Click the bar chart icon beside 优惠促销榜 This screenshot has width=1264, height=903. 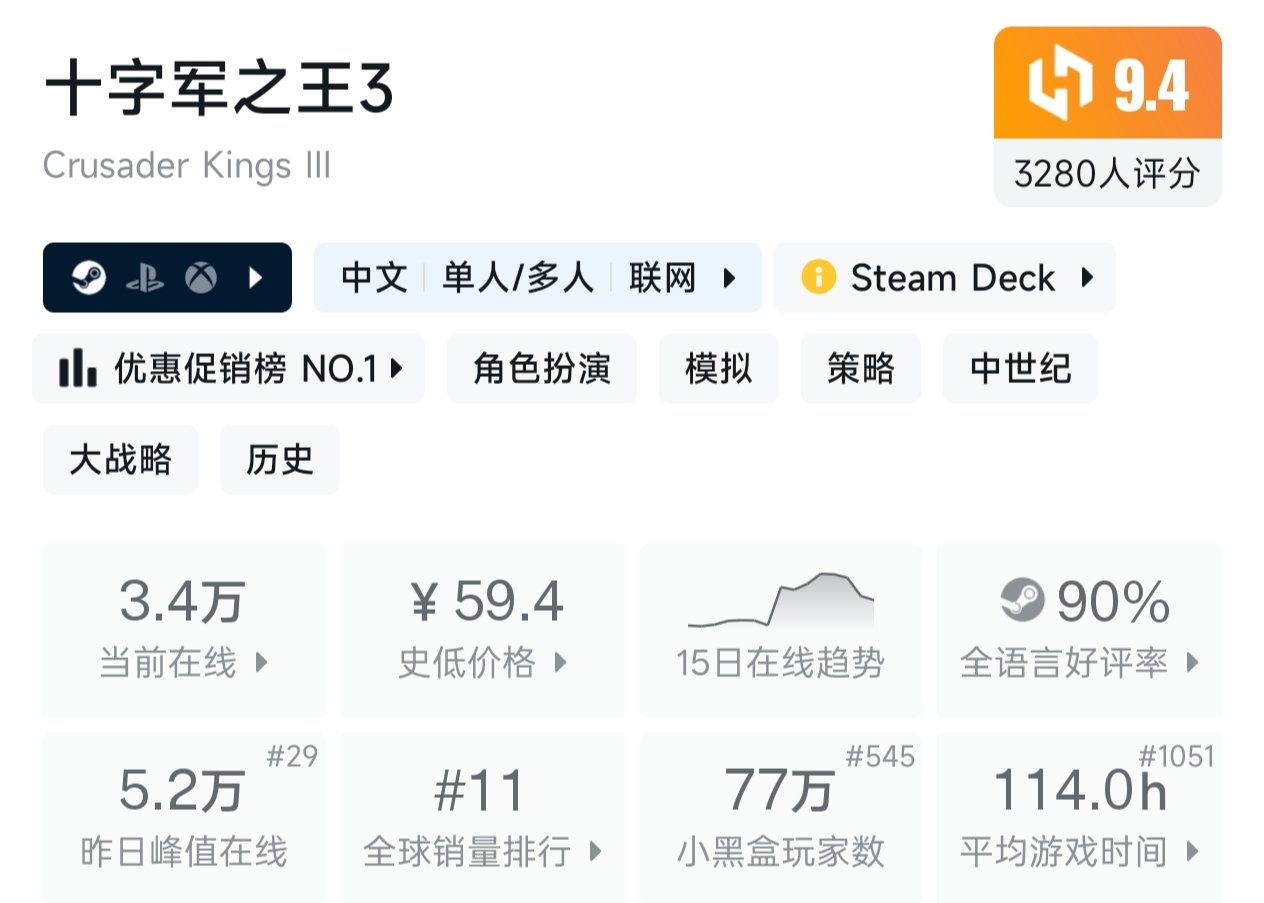78,369
